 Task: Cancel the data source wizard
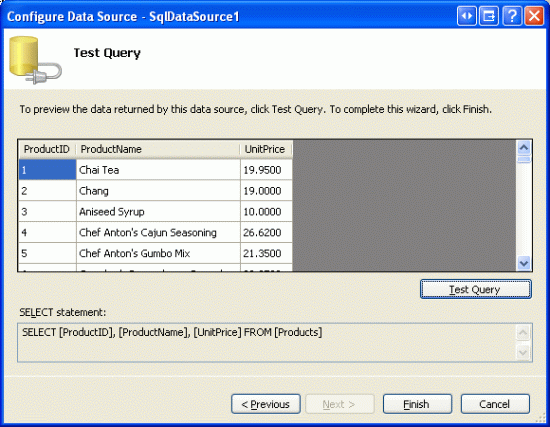pyautogui.click(x=495, y=404)
